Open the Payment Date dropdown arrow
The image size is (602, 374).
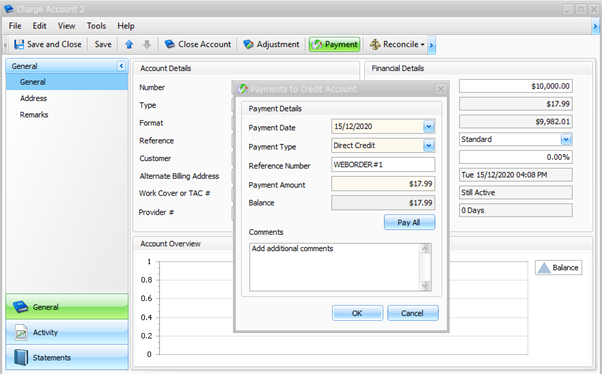pyautogui.click(x=428, y=126)
